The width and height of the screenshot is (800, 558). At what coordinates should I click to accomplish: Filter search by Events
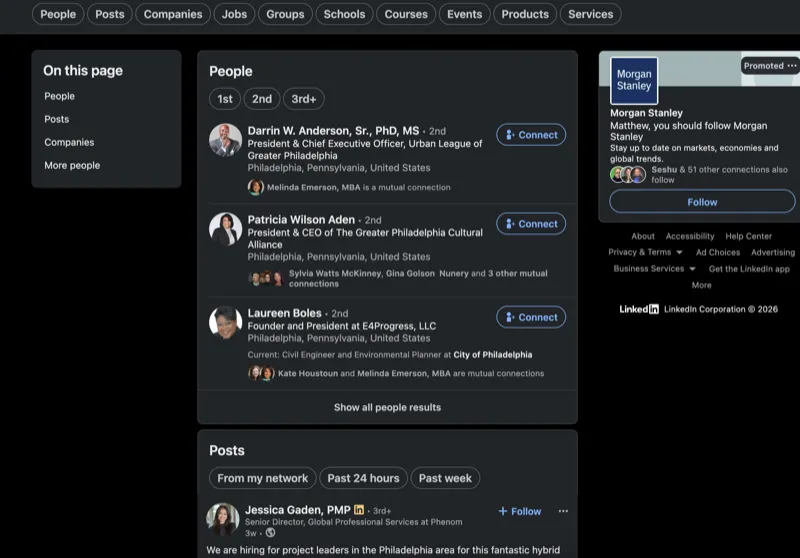[x=465, y=14]
